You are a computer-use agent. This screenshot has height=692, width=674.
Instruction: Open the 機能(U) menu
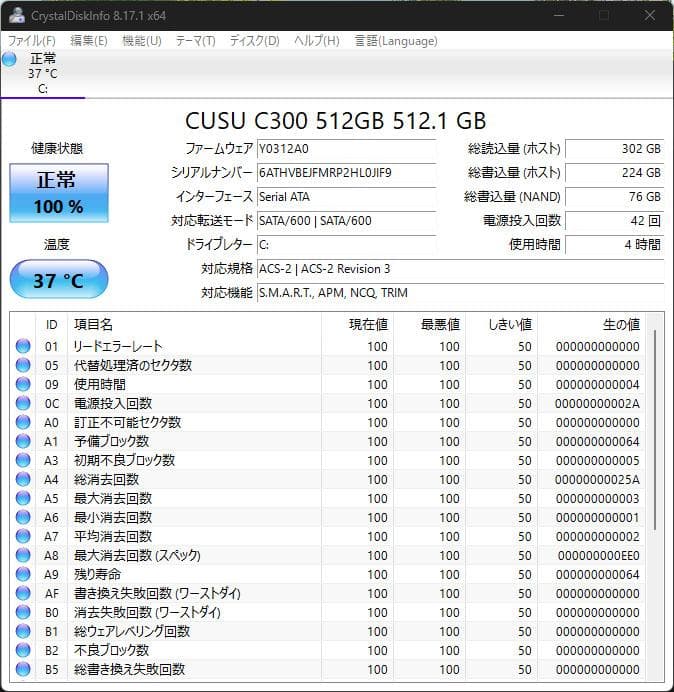142,41
